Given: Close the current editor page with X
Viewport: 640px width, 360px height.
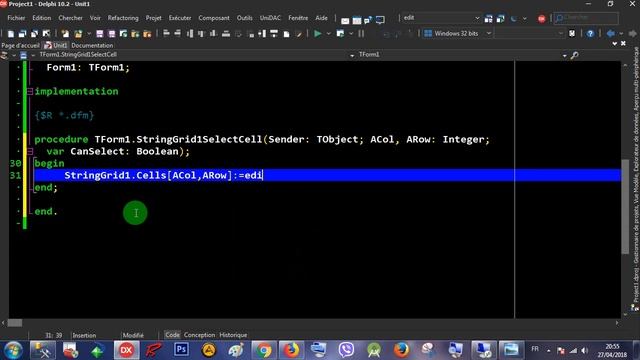Looking at the screenshot, I should pyautogui.click(x=623, y=43).
